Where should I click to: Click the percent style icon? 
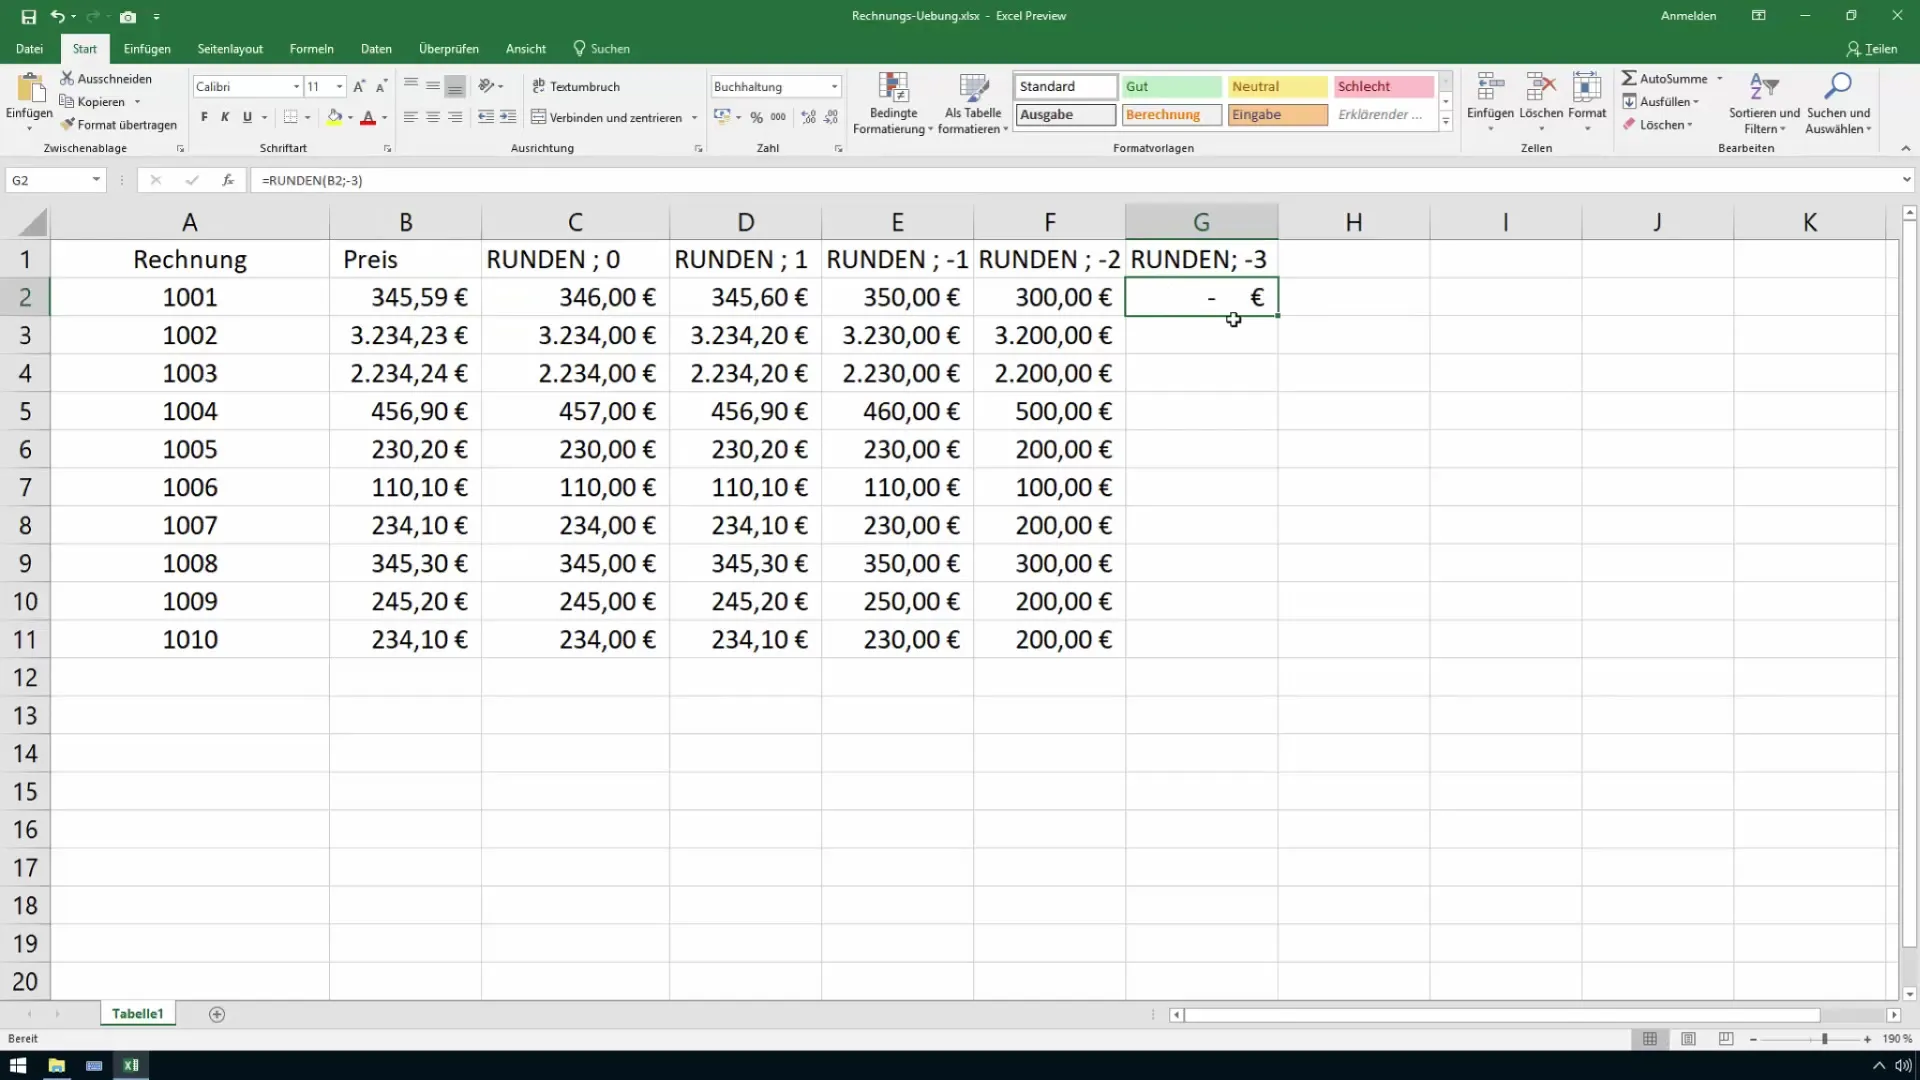pyautogui.click(x=756, y=117)
